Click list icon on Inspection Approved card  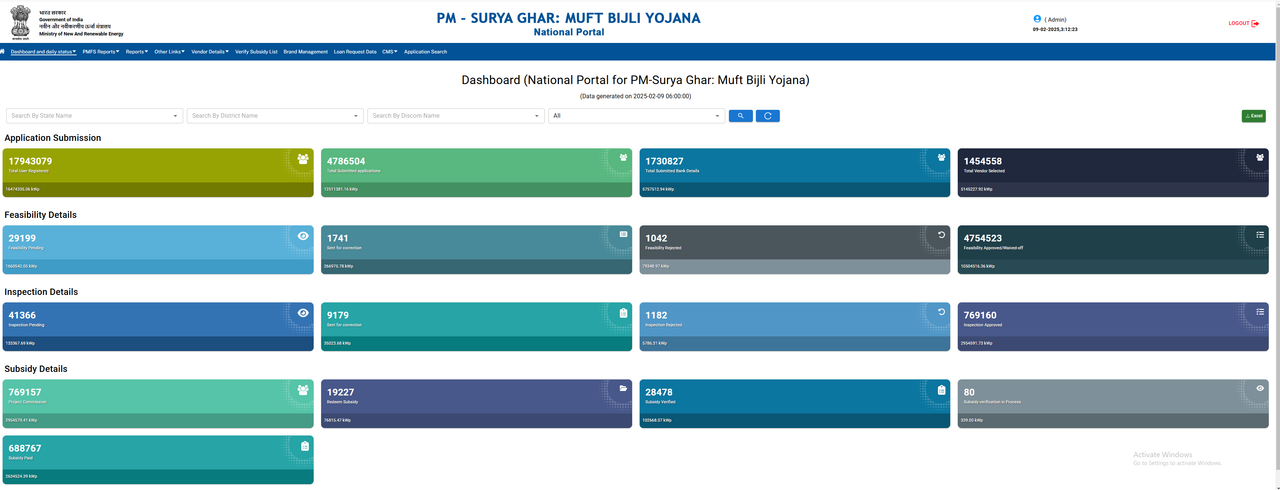(x=1260, y=312)
